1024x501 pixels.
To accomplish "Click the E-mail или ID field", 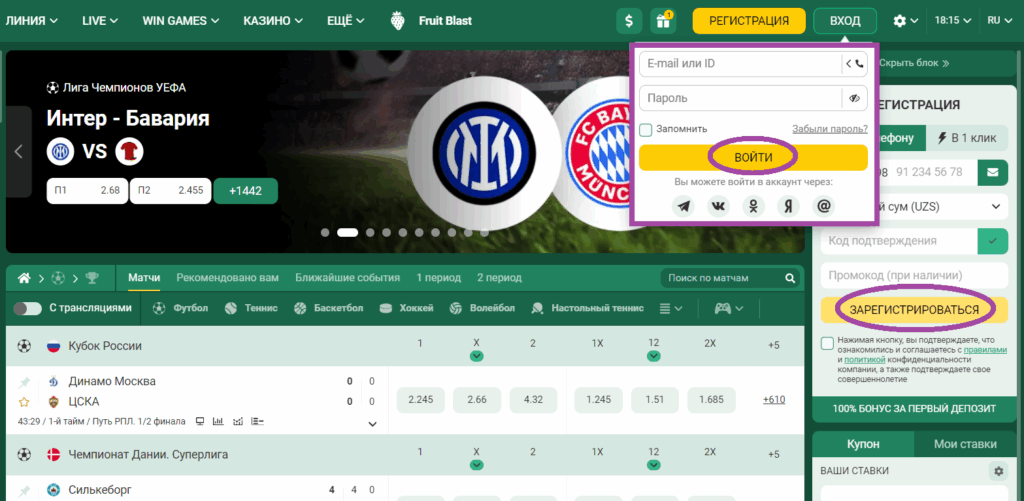I will tap(740, 64).
